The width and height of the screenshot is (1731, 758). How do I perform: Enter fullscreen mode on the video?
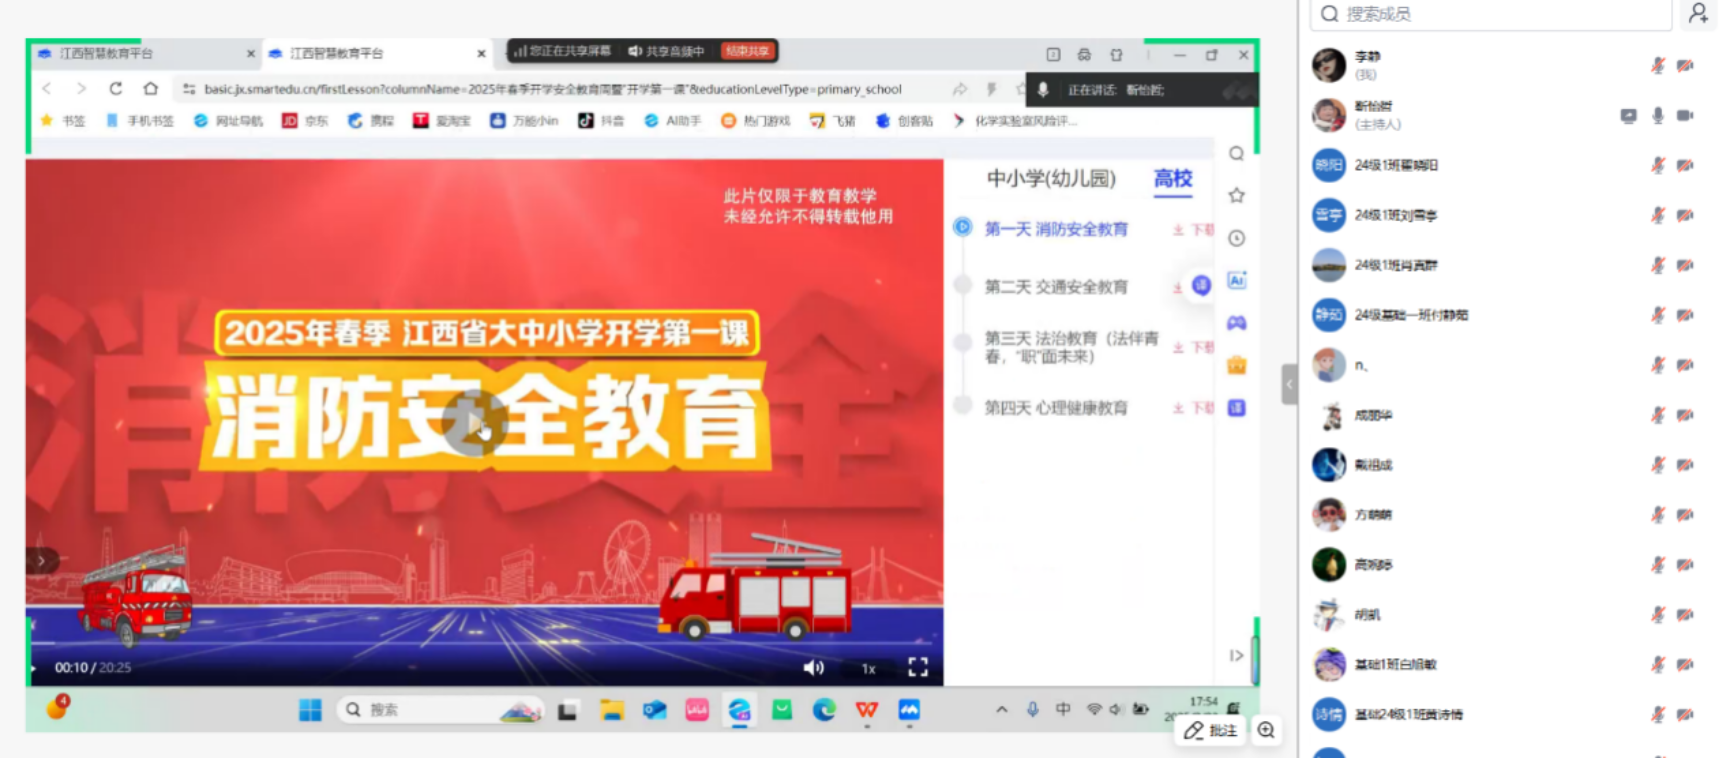click(x=918, y=667)
